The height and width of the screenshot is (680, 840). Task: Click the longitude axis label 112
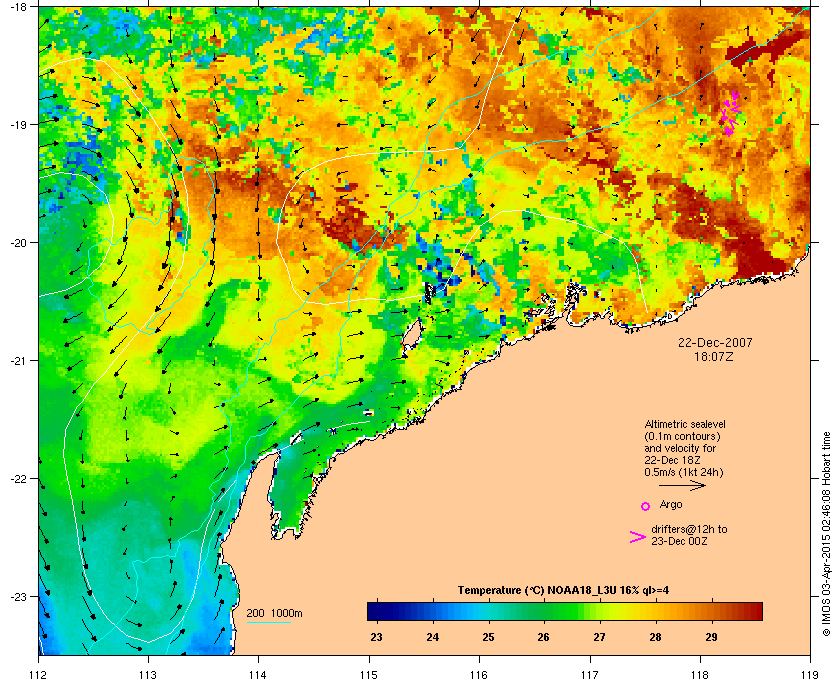pos(39,674)
